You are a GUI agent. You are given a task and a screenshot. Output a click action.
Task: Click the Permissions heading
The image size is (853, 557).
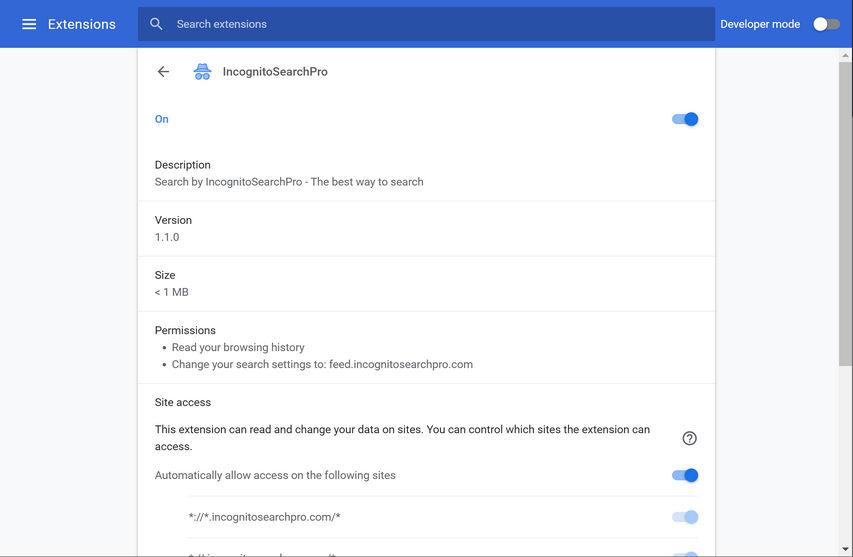[x=185, y=330]
